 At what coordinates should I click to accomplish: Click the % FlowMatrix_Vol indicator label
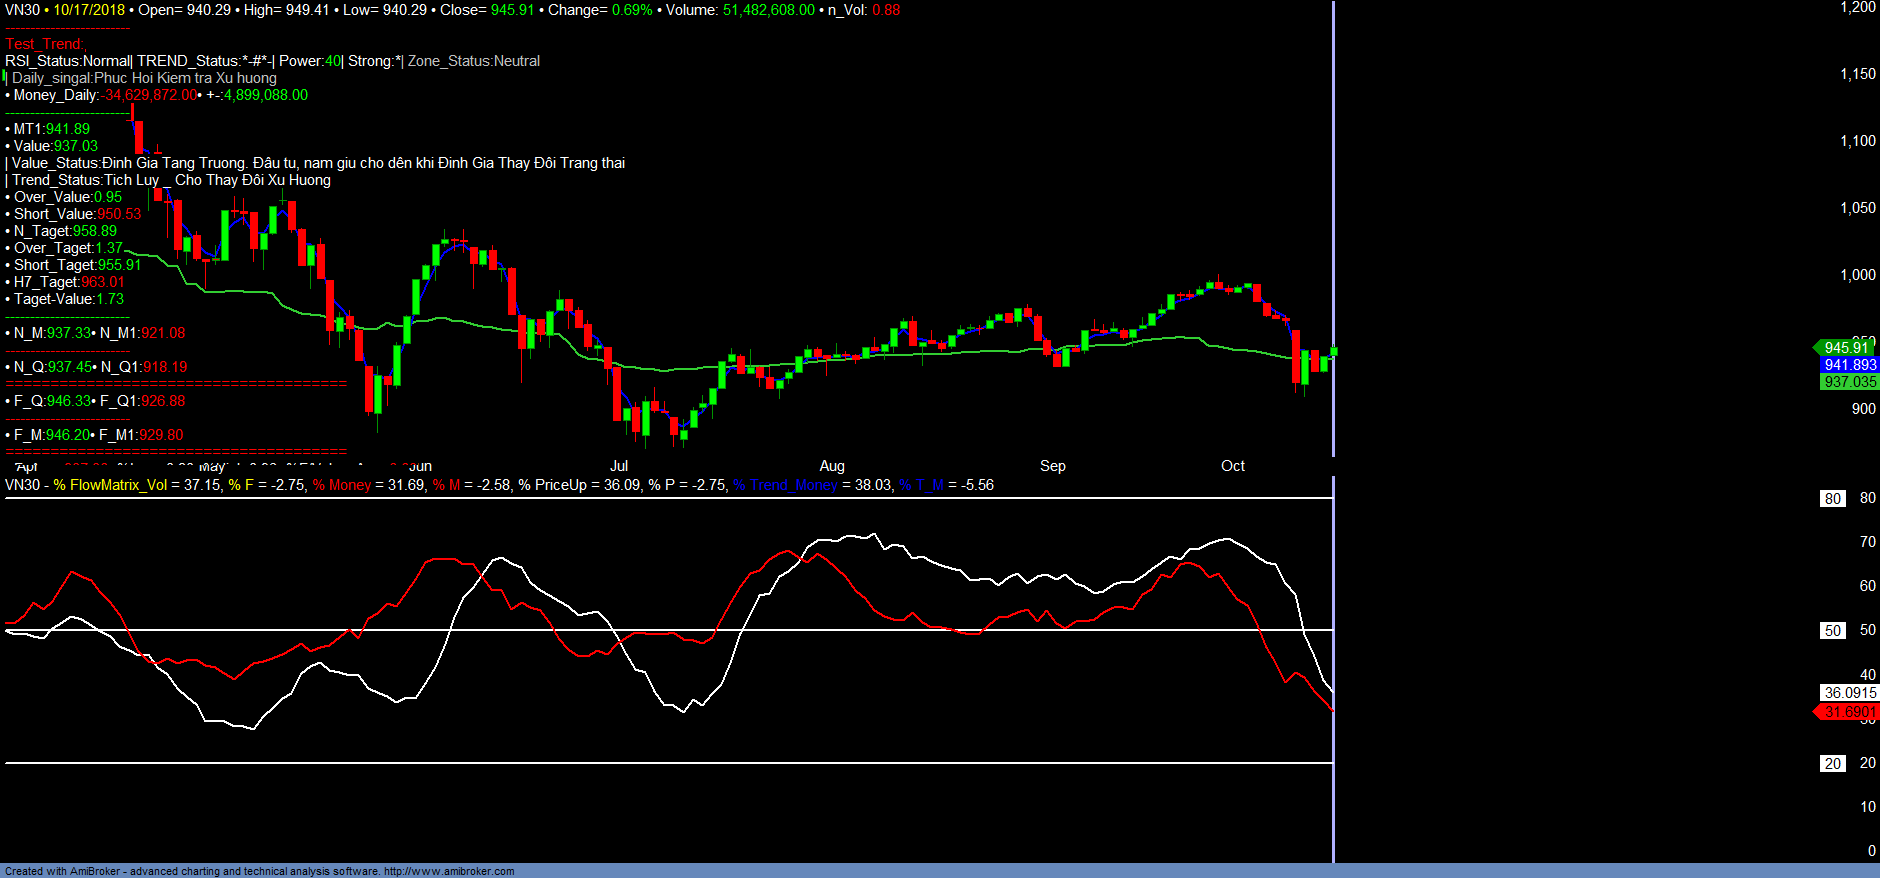[x=110, y=485]
